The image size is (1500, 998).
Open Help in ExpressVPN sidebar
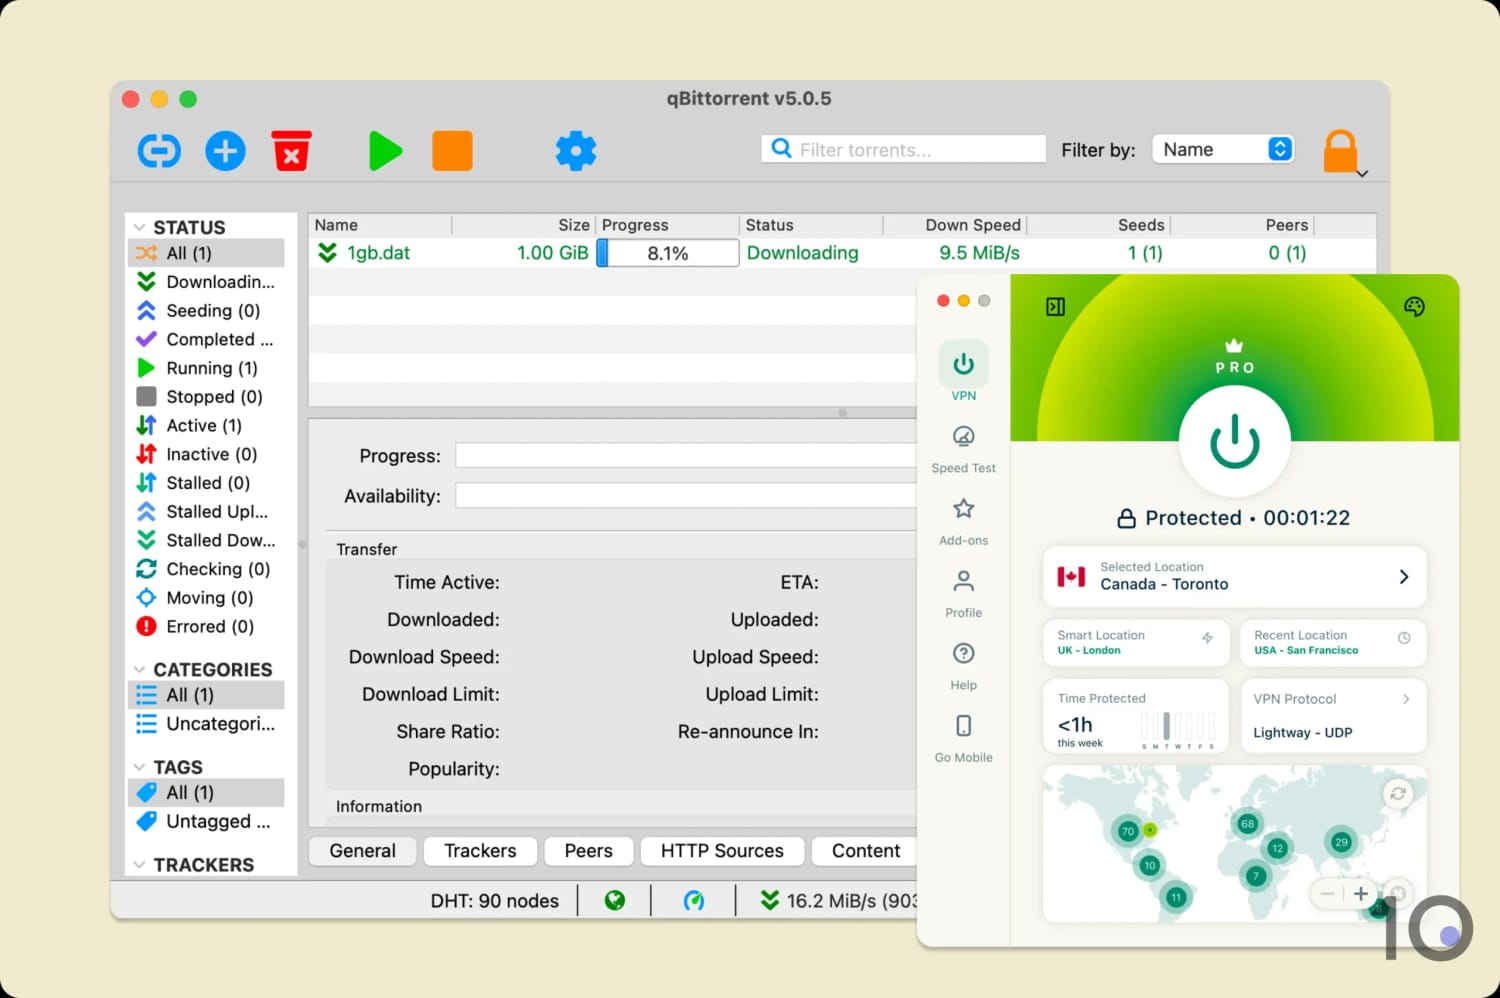coord(964,665)
